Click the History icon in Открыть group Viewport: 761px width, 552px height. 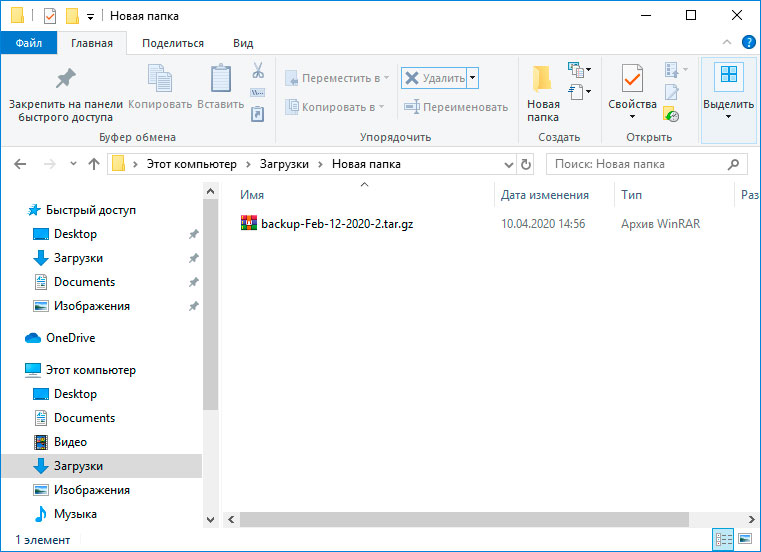[x=671, y=114]
